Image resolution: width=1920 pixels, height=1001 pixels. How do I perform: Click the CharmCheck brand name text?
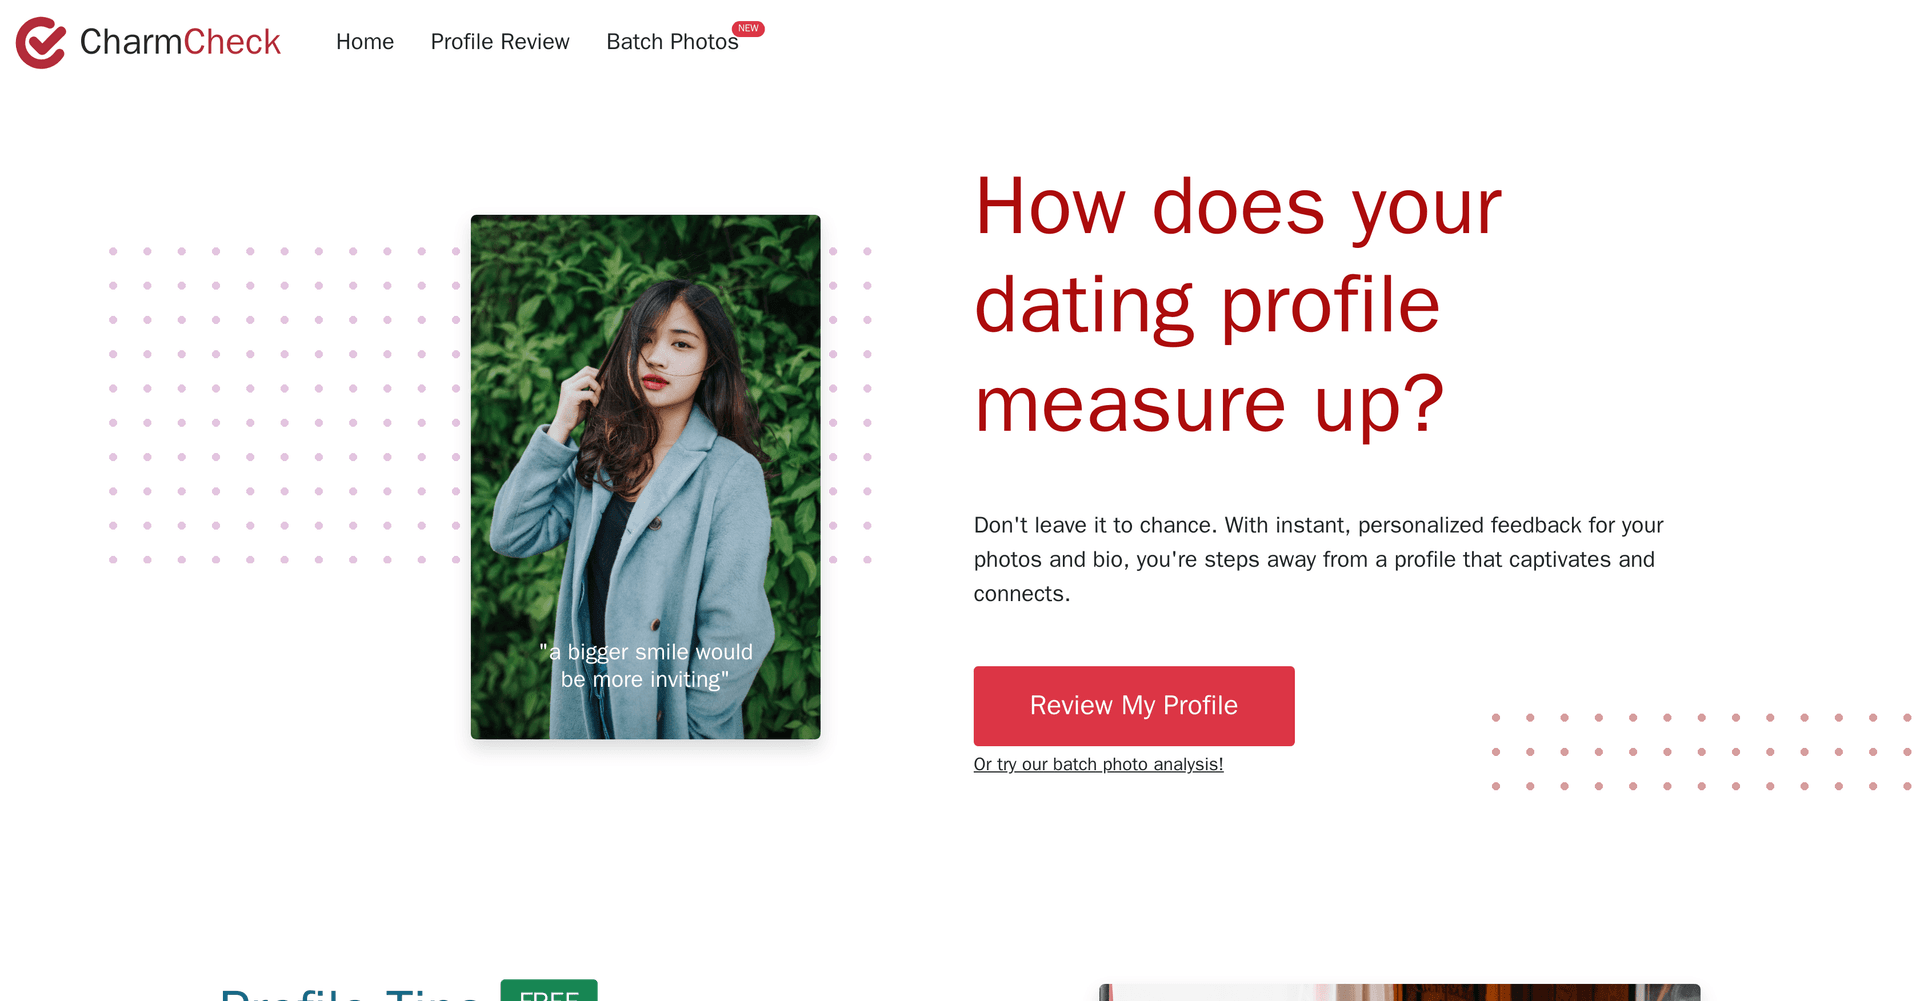pos(180,42)
